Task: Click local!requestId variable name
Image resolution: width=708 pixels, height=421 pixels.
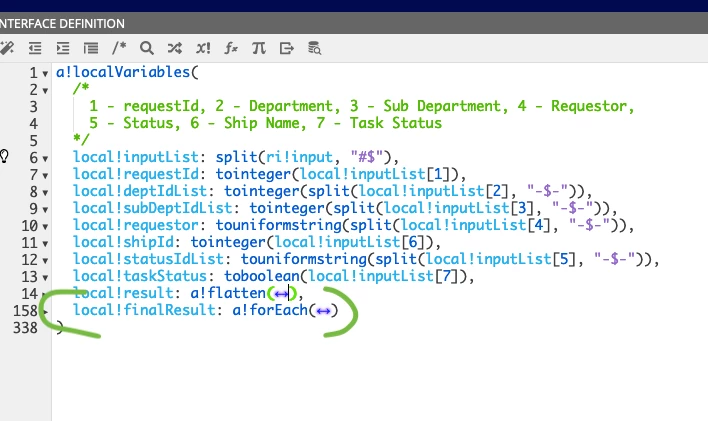Action: [136, 174]
